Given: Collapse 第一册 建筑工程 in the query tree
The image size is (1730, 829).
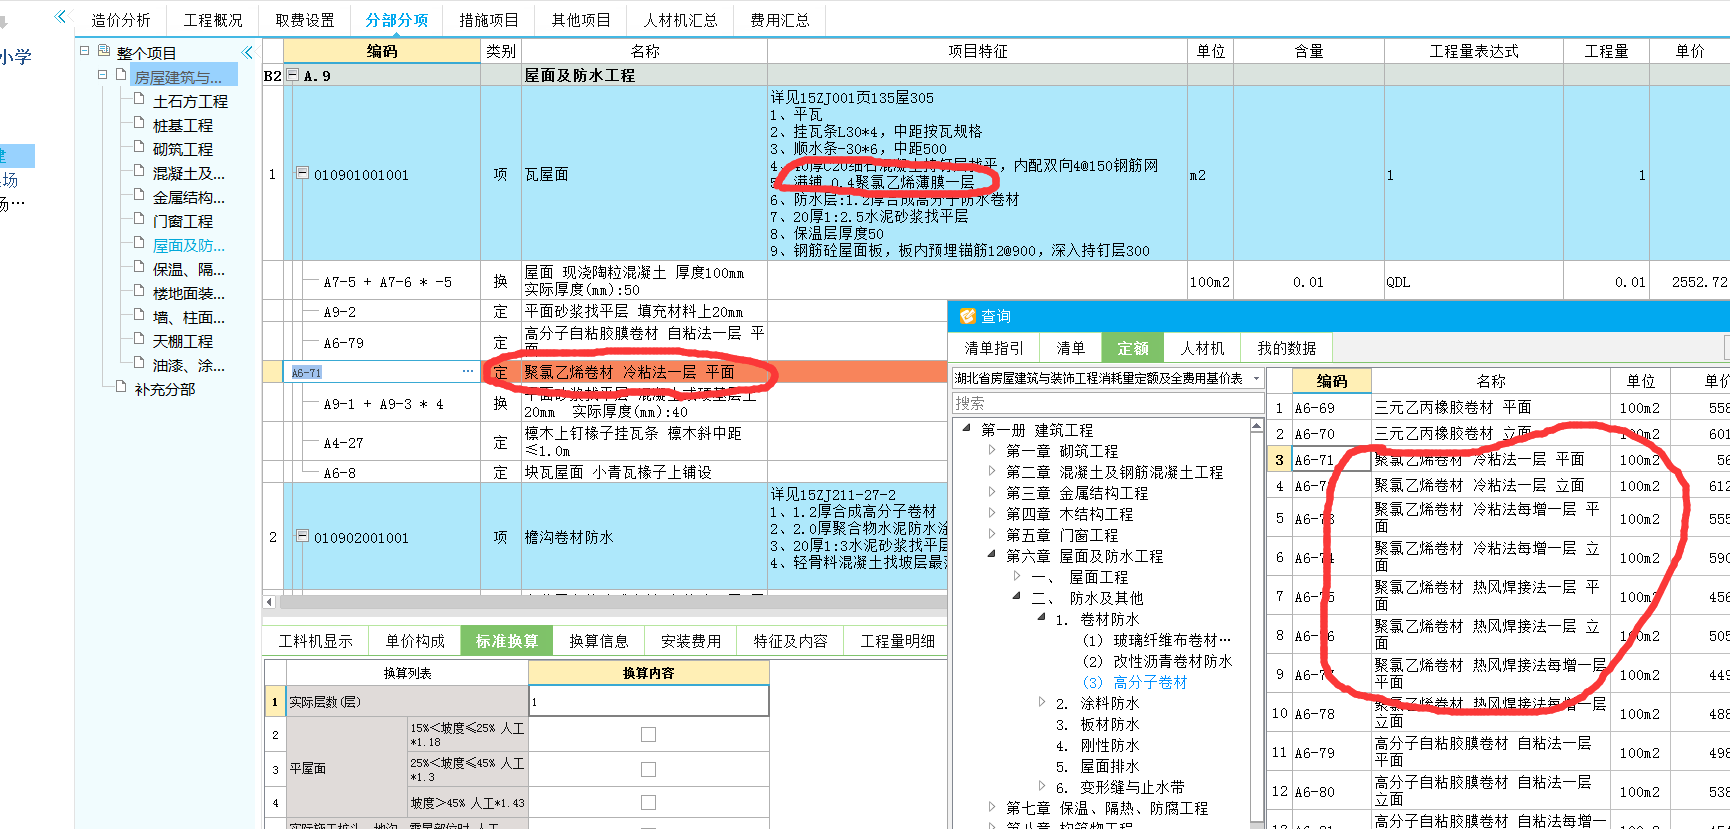Looking at the screenshot, I should click(967, 429).
